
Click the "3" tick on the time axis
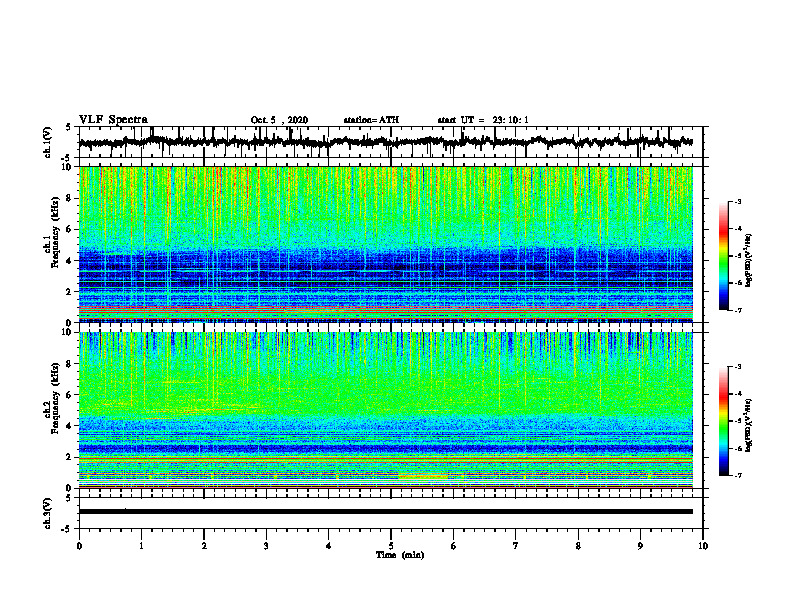[x=266, y=546]
